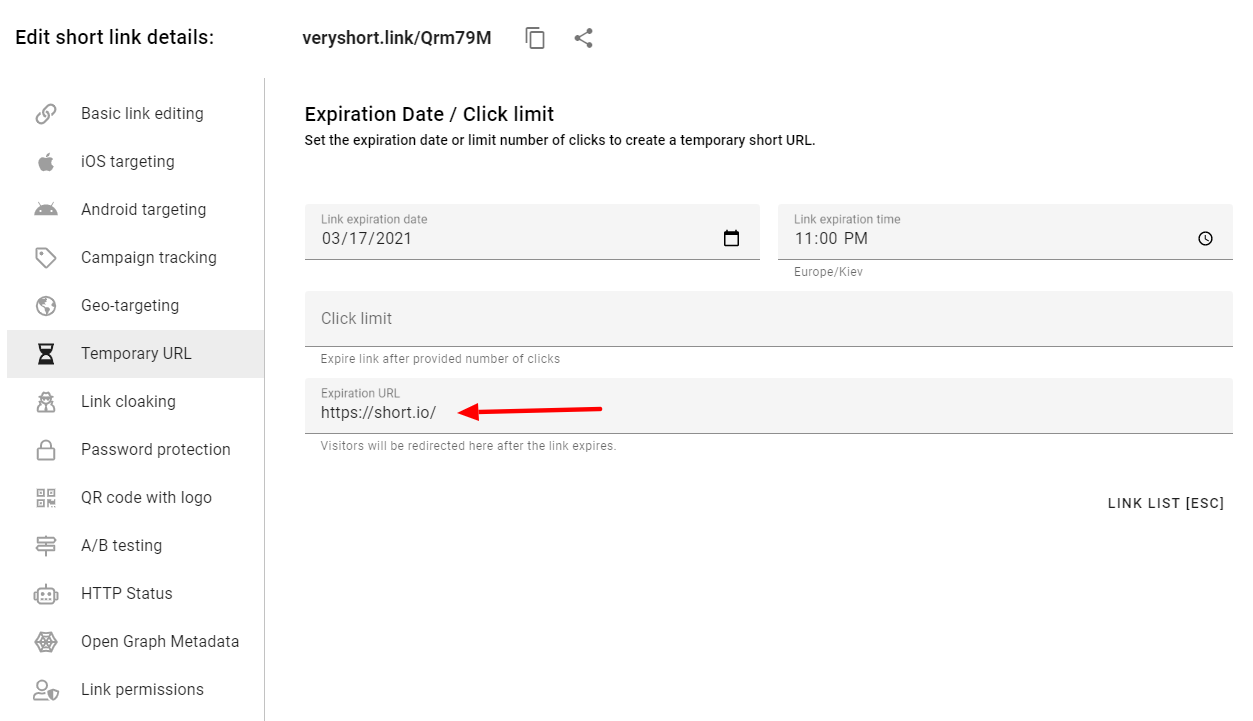Open the expiration time clock picker
Viewport: 1253px width, 721px height.
(1204, 238)
